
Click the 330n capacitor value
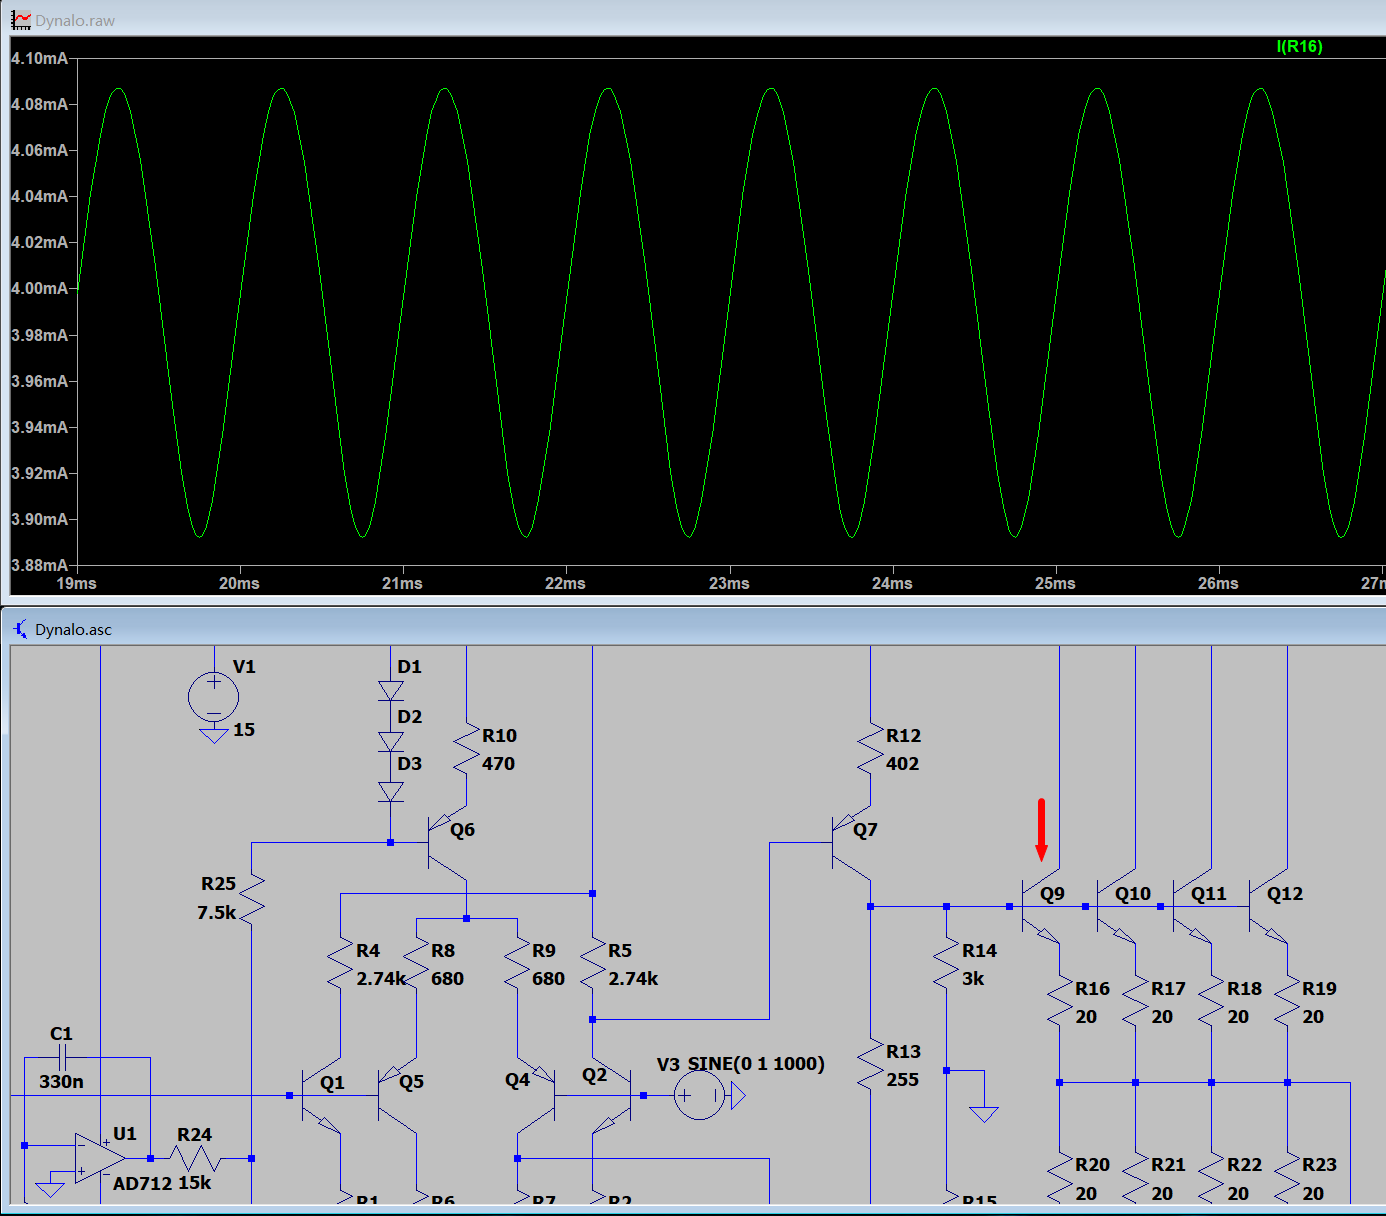62,1082
